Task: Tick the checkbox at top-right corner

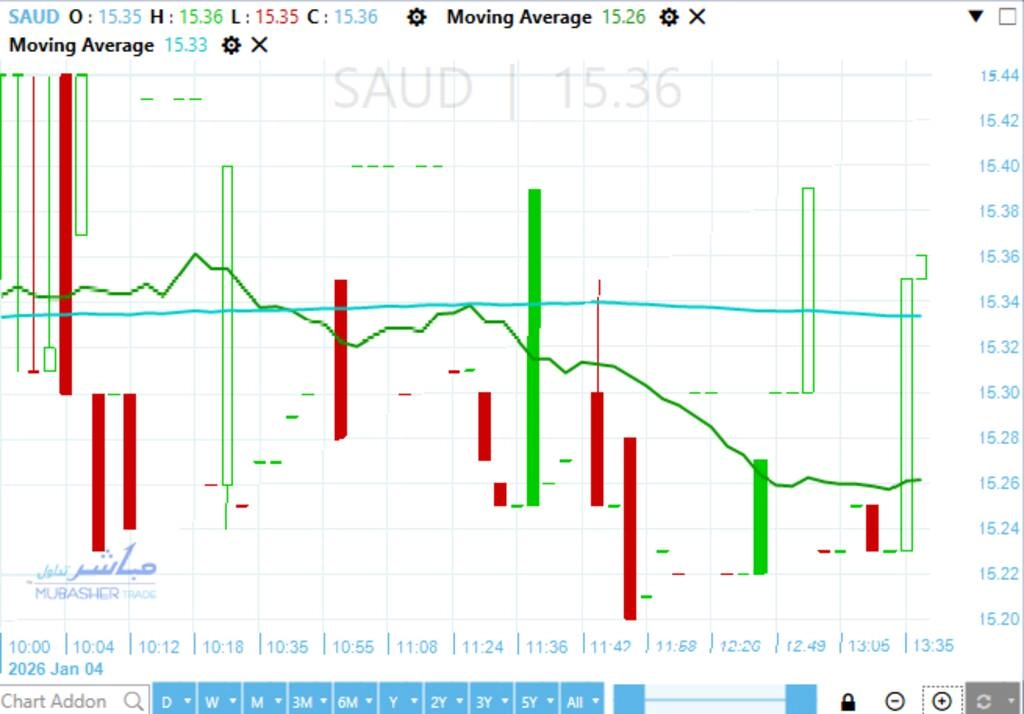Action: point(1007,17)
